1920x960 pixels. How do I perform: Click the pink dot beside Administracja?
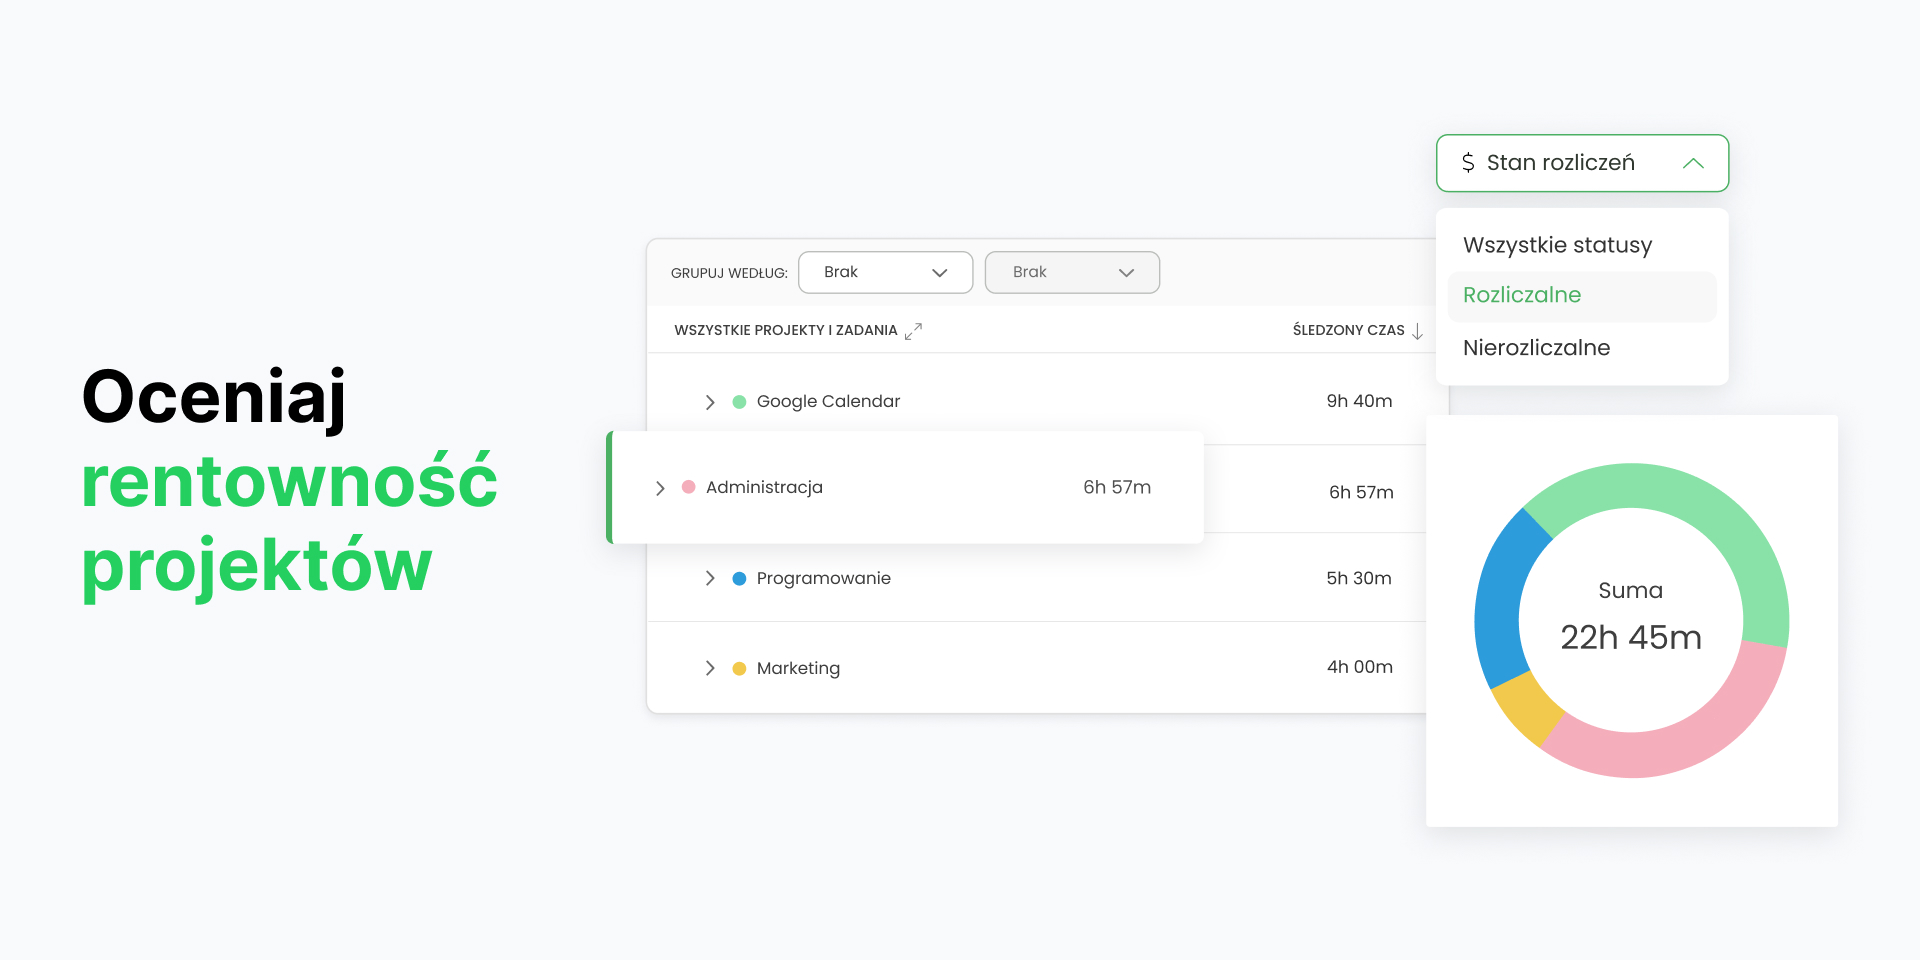pyautogui.click(x=688, y=487)
